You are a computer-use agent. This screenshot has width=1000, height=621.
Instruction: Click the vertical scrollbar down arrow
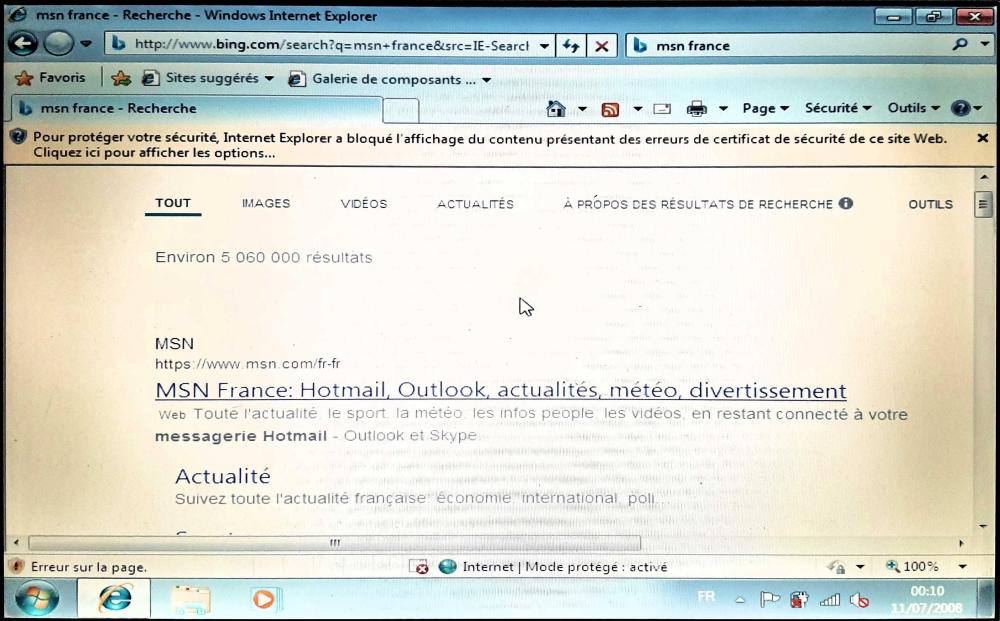pos(983,527)
